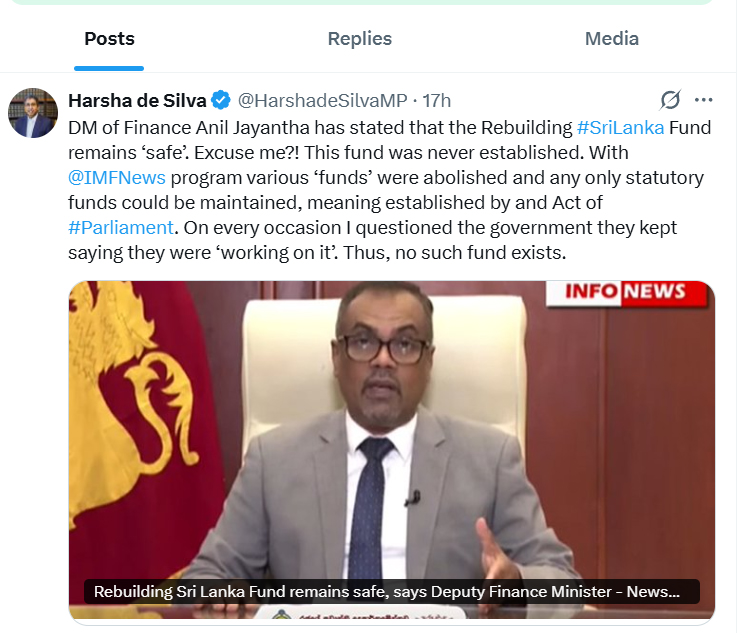Click the @HarshadeSilvaMP handle

323,100
